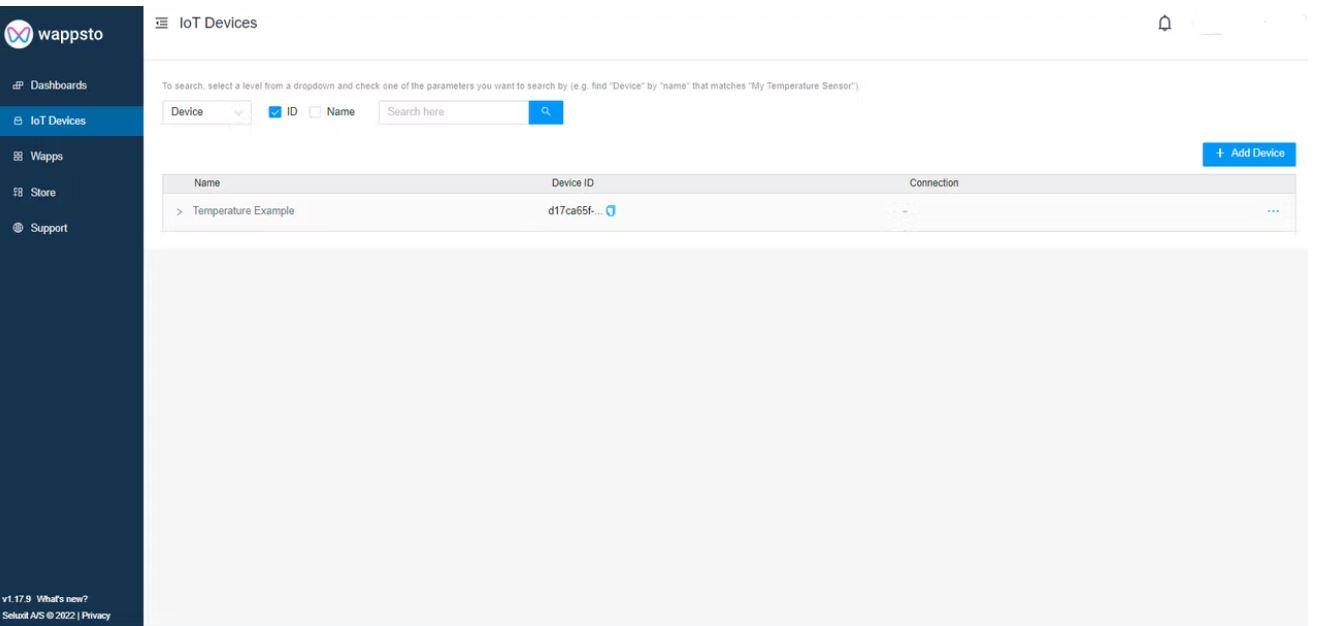Click the Search here input field
Screen dimensions: 1343x626
click(453, 112)
